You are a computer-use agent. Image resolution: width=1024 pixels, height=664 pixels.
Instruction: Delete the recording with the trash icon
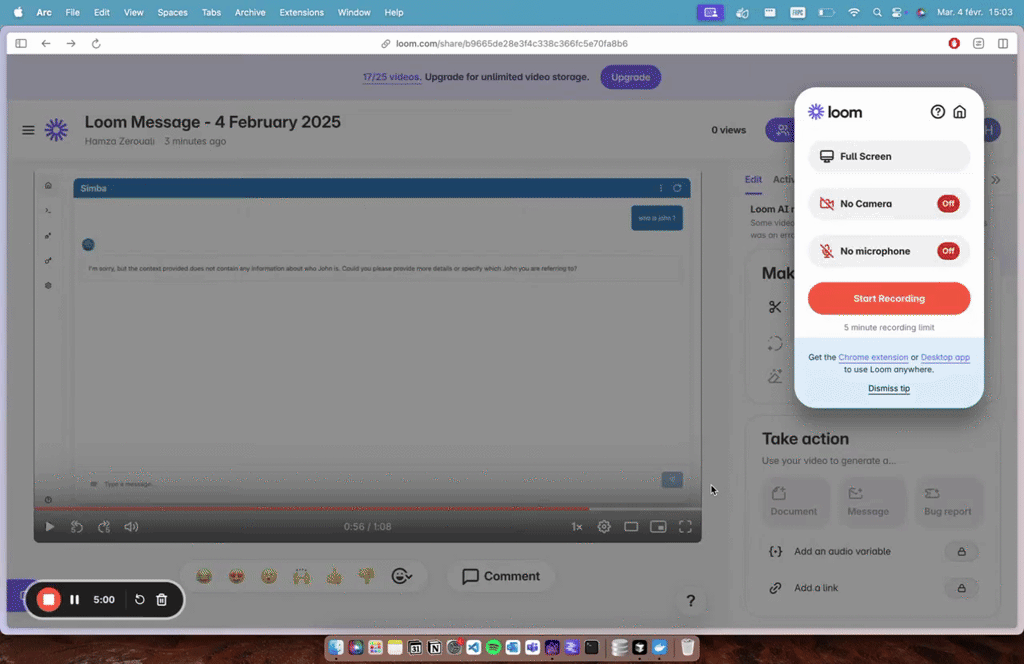161,599
